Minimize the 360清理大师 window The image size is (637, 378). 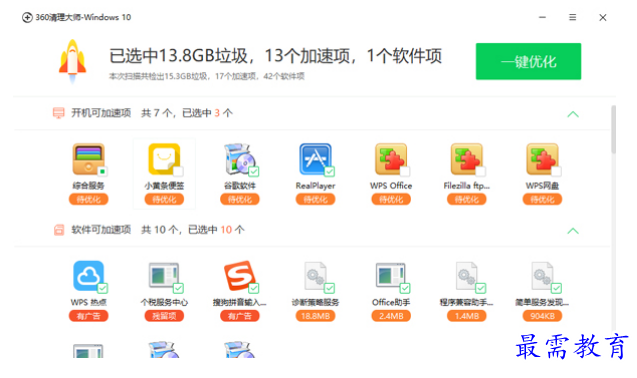tap(542, 17)
